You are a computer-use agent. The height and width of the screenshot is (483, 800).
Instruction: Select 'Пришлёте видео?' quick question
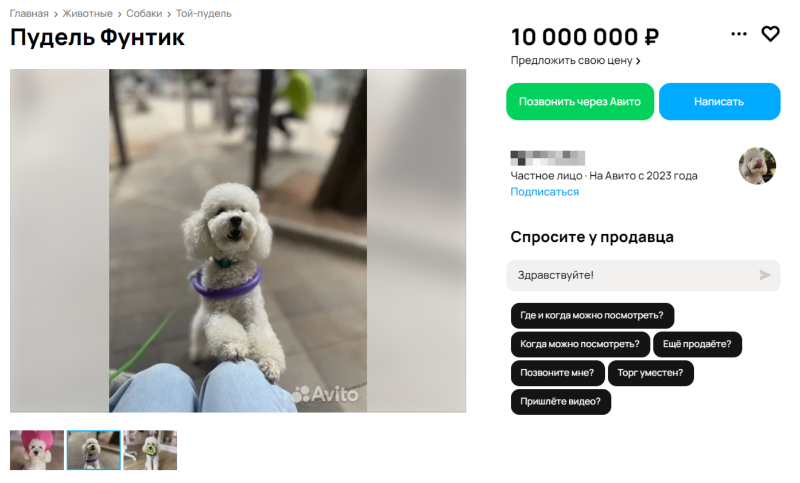click(560, 401)
